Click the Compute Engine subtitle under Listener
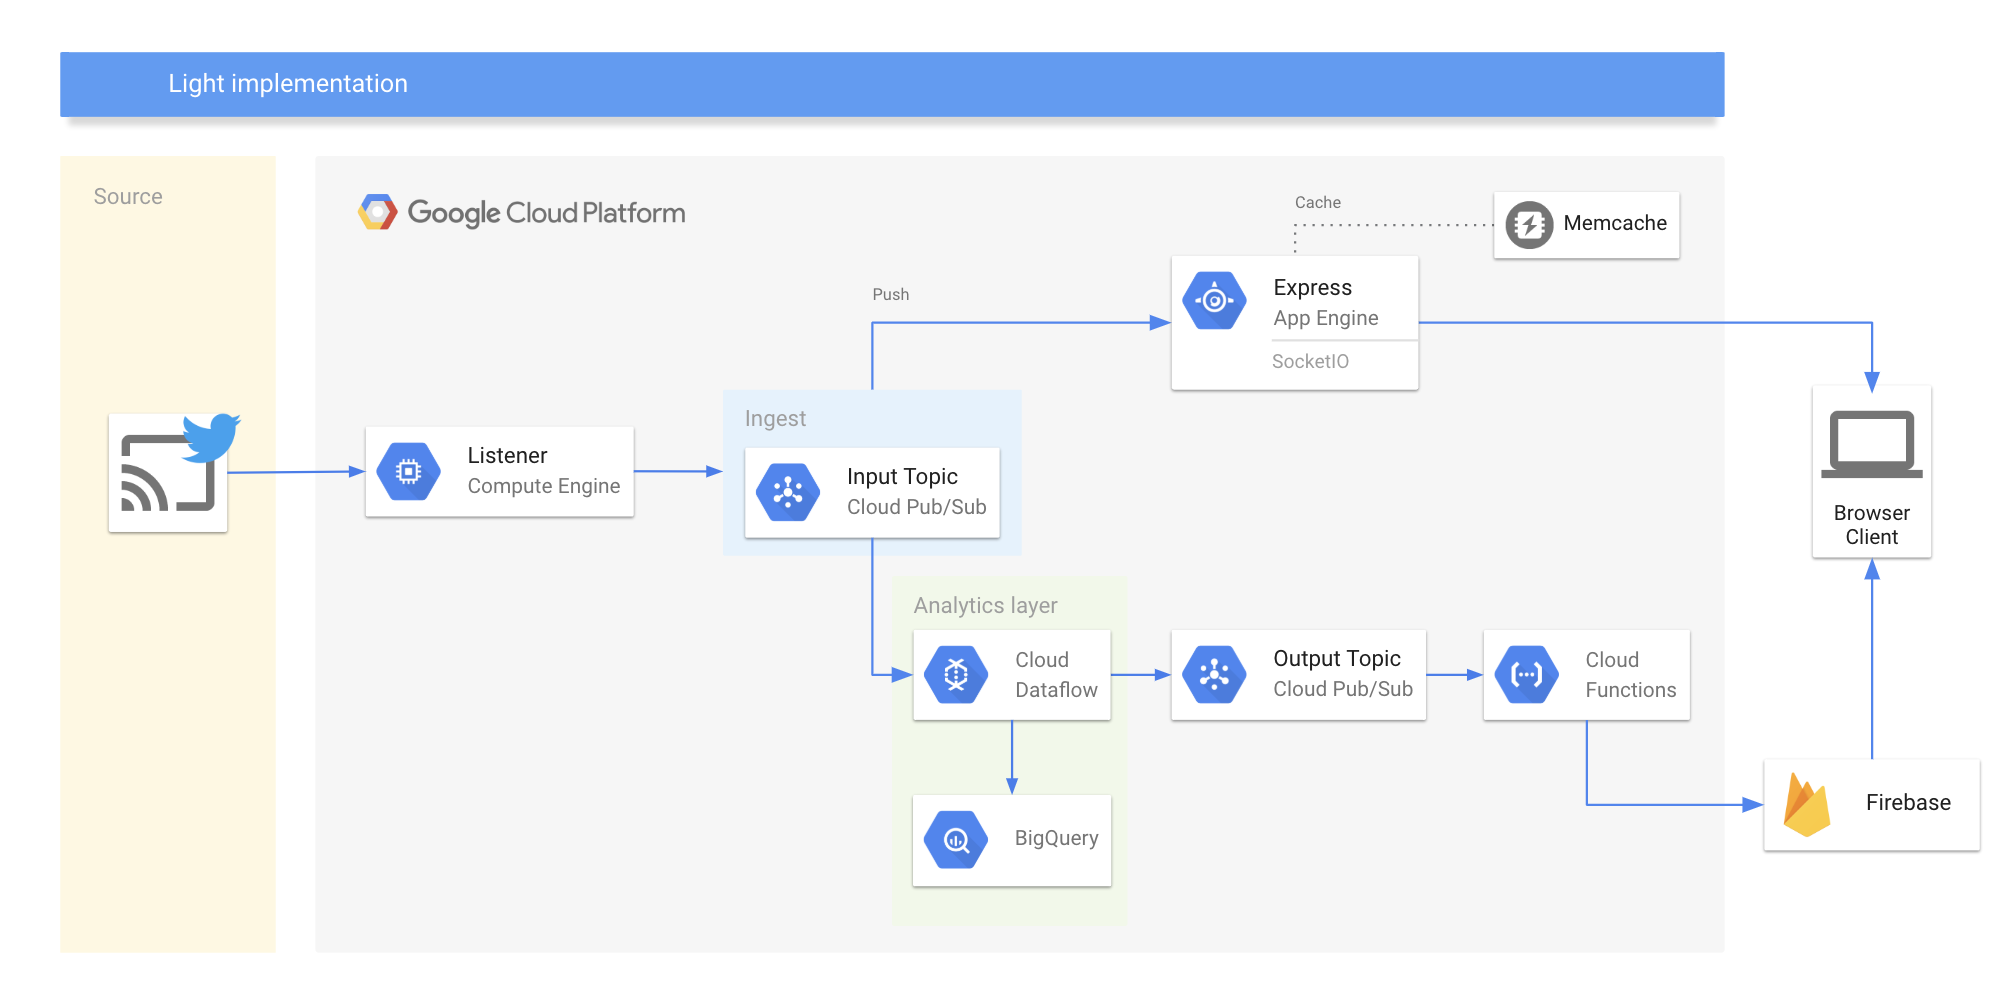This screenshot has width=2004, height=984. click(544, 486)
